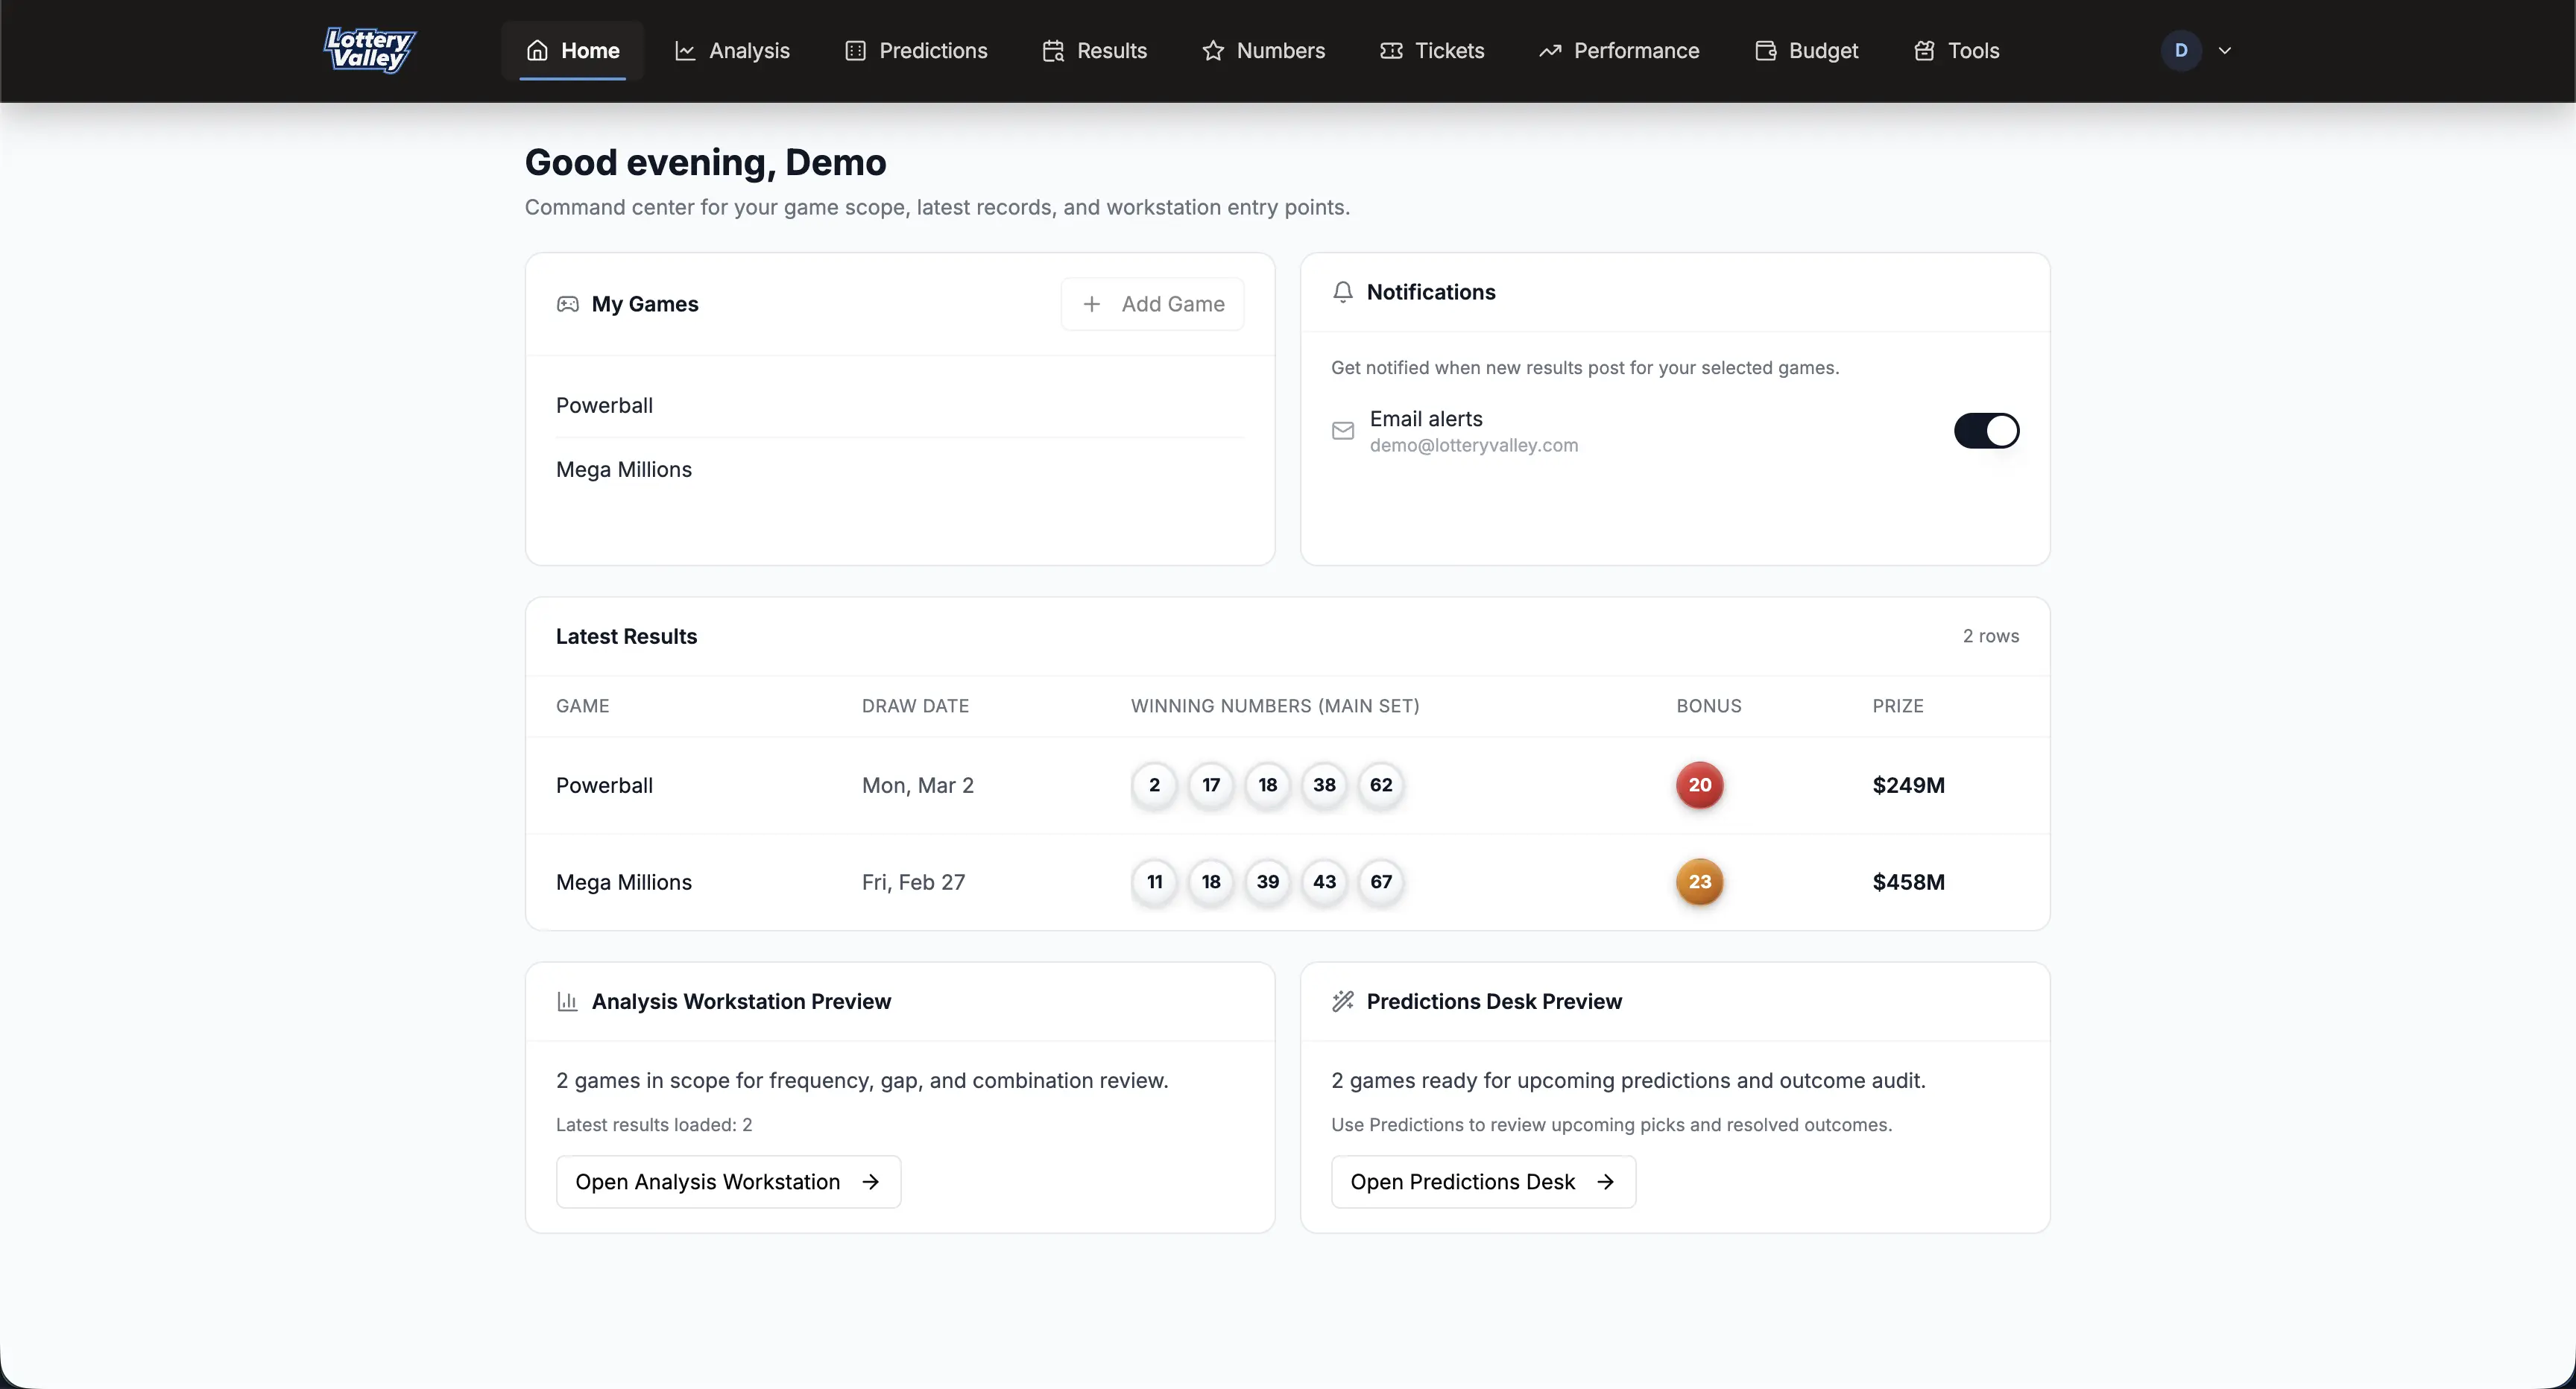
Task: Select the Powerball bonus ball 20
Action: pos(1699,785)
